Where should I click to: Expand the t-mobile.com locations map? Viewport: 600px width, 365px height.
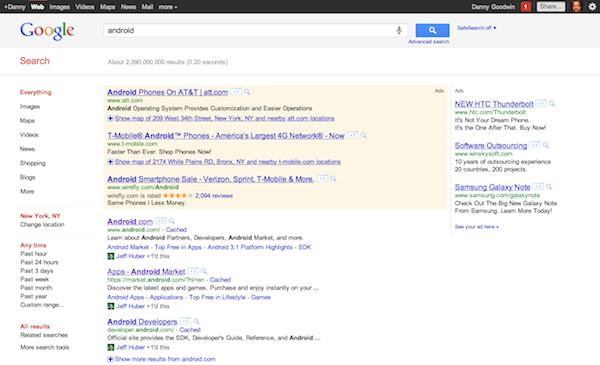[224, 162]
